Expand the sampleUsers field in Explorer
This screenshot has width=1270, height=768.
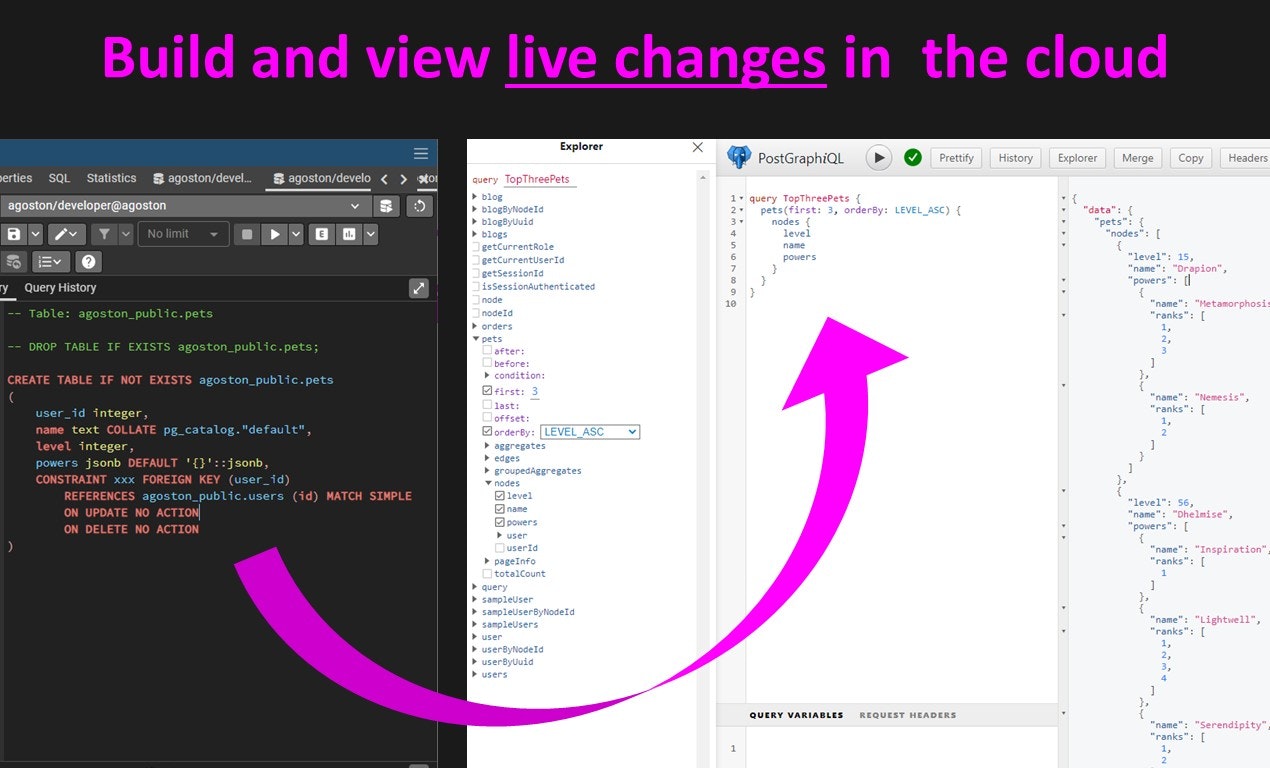click(475, 624)
